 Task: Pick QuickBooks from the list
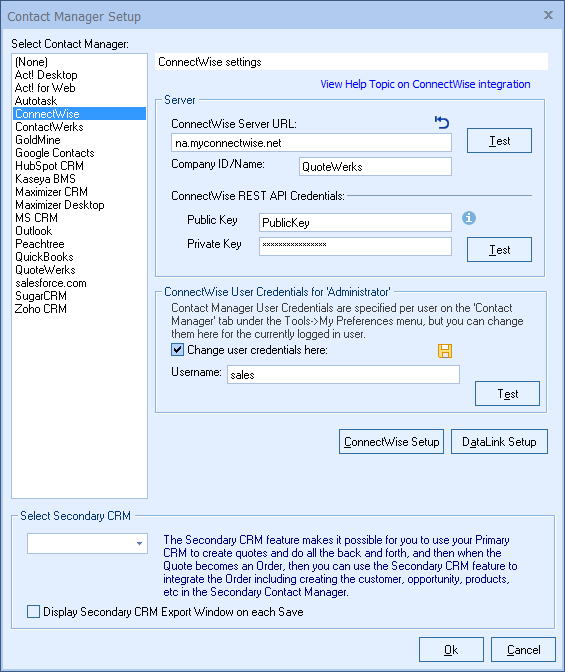(x=79, y=257)
